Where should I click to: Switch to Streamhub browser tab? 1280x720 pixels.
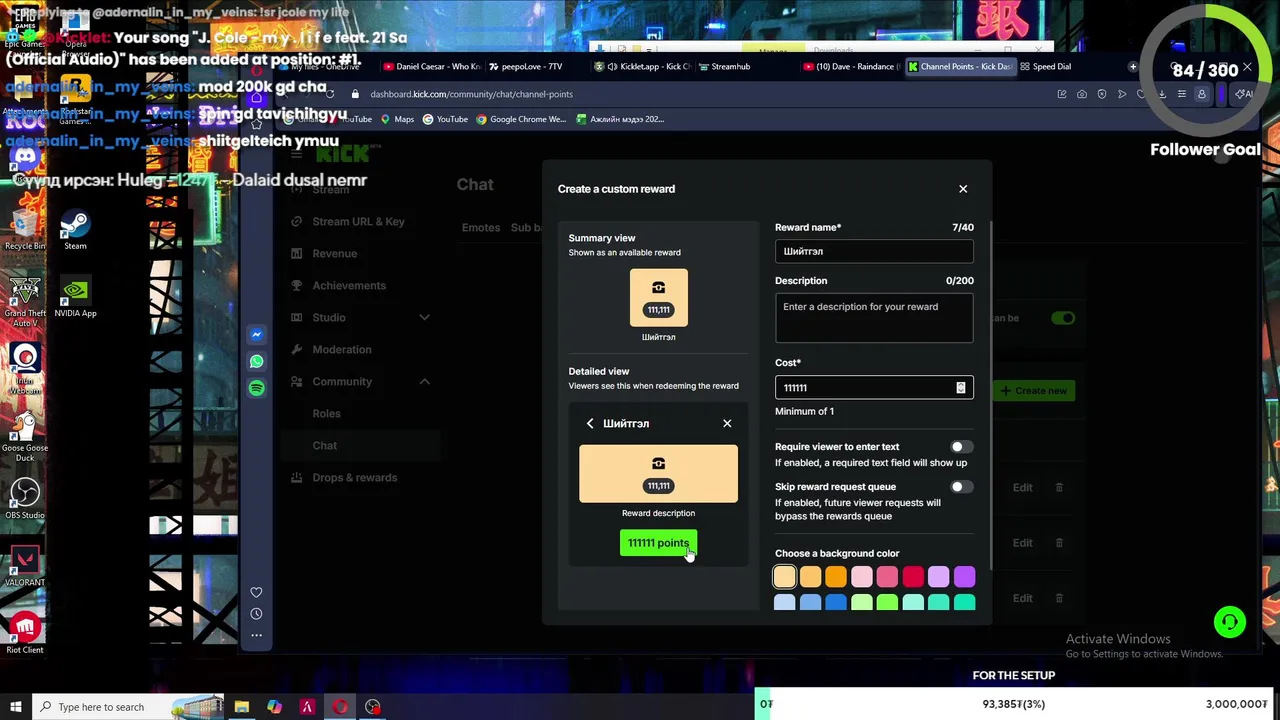tap(730, 67)
